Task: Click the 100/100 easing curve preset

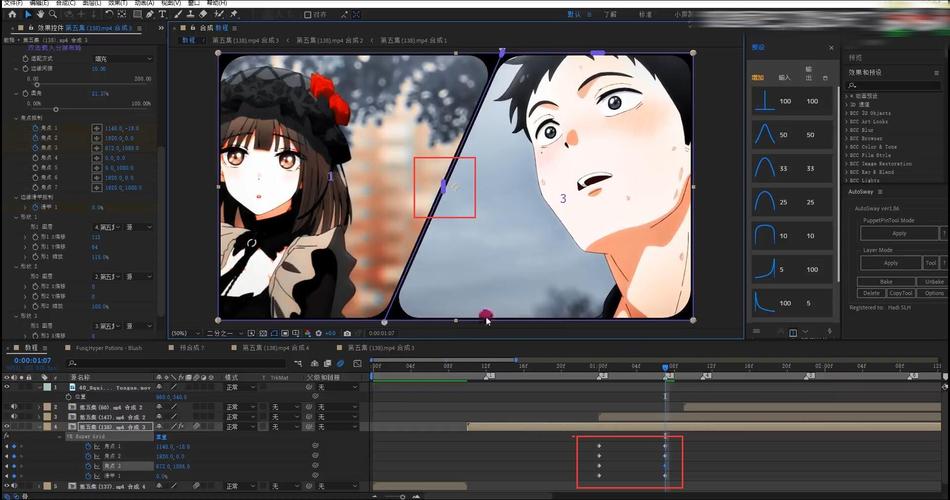Action: click(792, 101)
